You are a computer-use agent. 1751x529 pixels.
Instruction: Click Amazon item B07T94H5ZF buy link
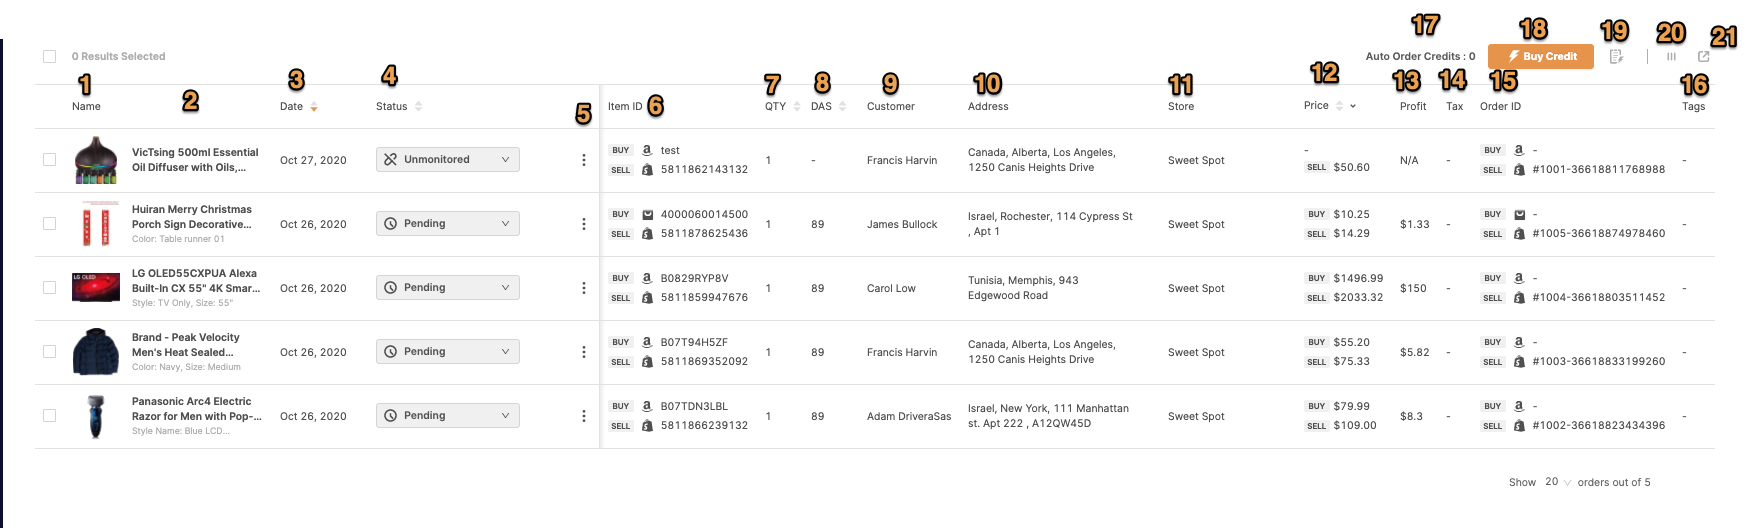[x=694, y=342]
